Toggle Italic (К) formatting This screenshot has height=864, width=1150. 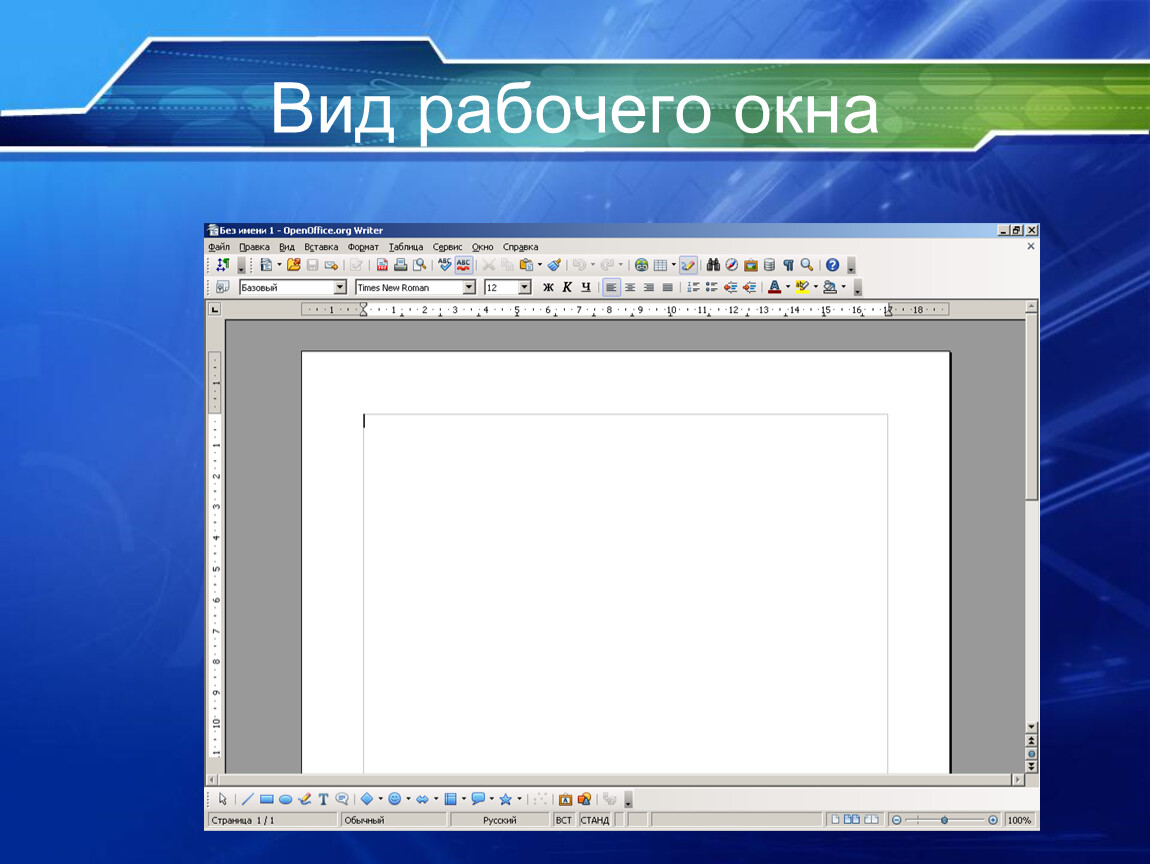[567, 287]
